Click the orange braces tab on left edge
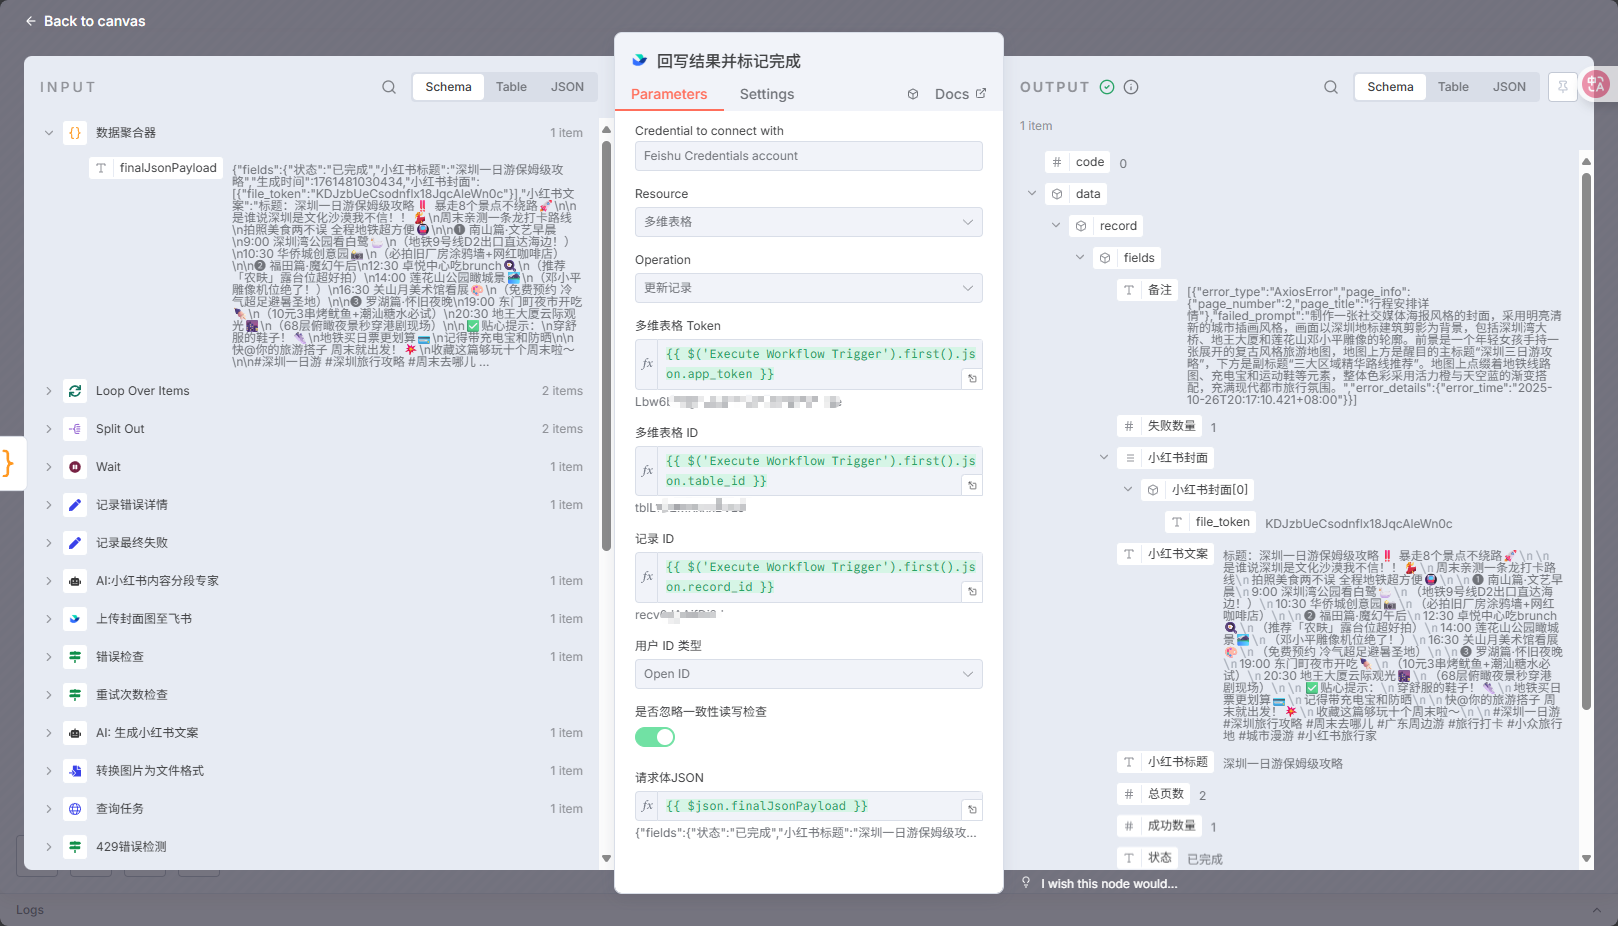This screenshot has height=926, width=1618. point(9,463)
